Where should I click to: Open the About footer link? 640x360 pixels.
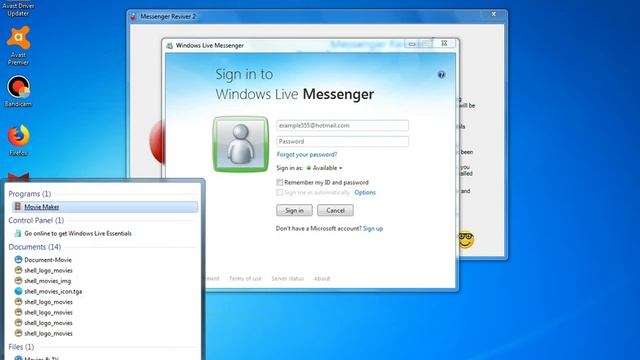pos(322,278)
